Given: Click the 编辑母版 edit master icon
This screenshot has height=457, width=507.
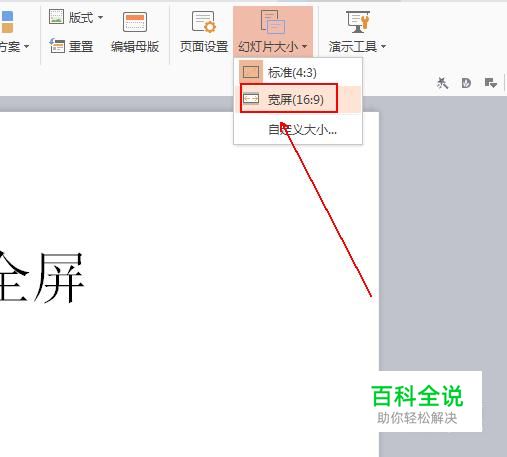Looking at the screenshot, I should 135,22.
